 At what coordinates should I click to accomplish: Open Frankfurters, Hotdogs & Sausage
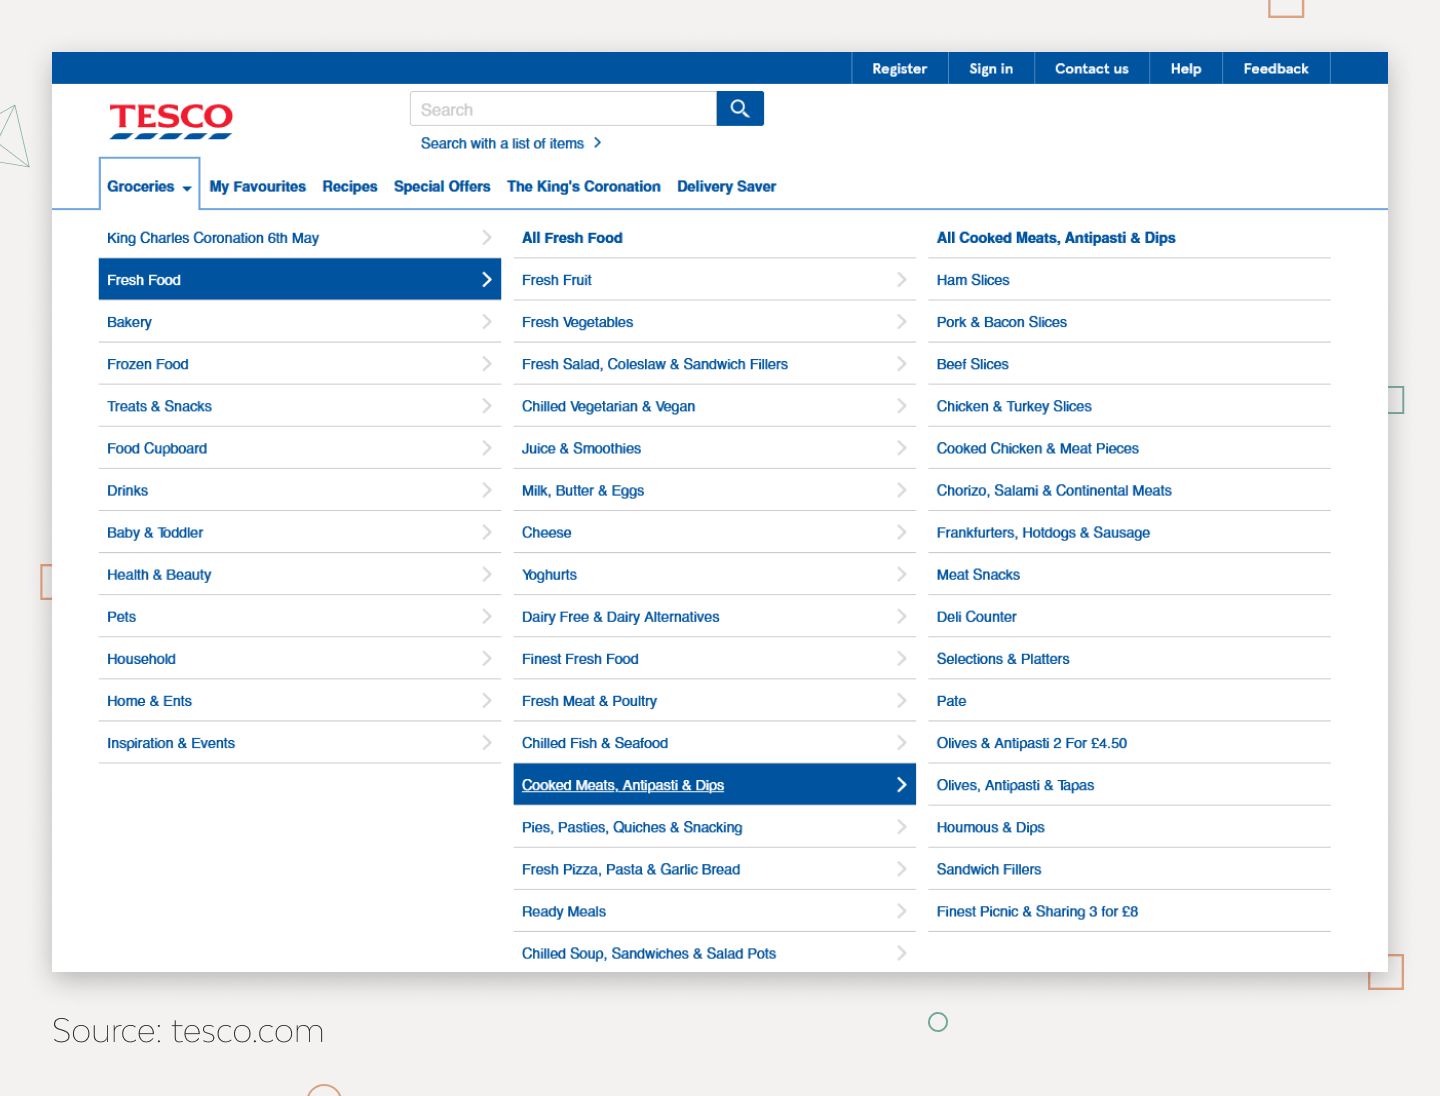click(1043, 532)
